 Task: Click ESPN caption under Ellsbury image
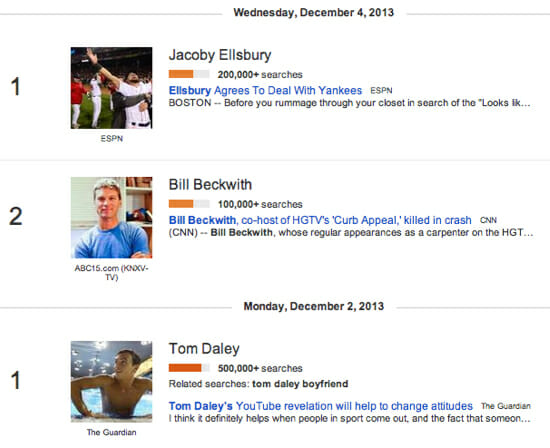point(112,139)
